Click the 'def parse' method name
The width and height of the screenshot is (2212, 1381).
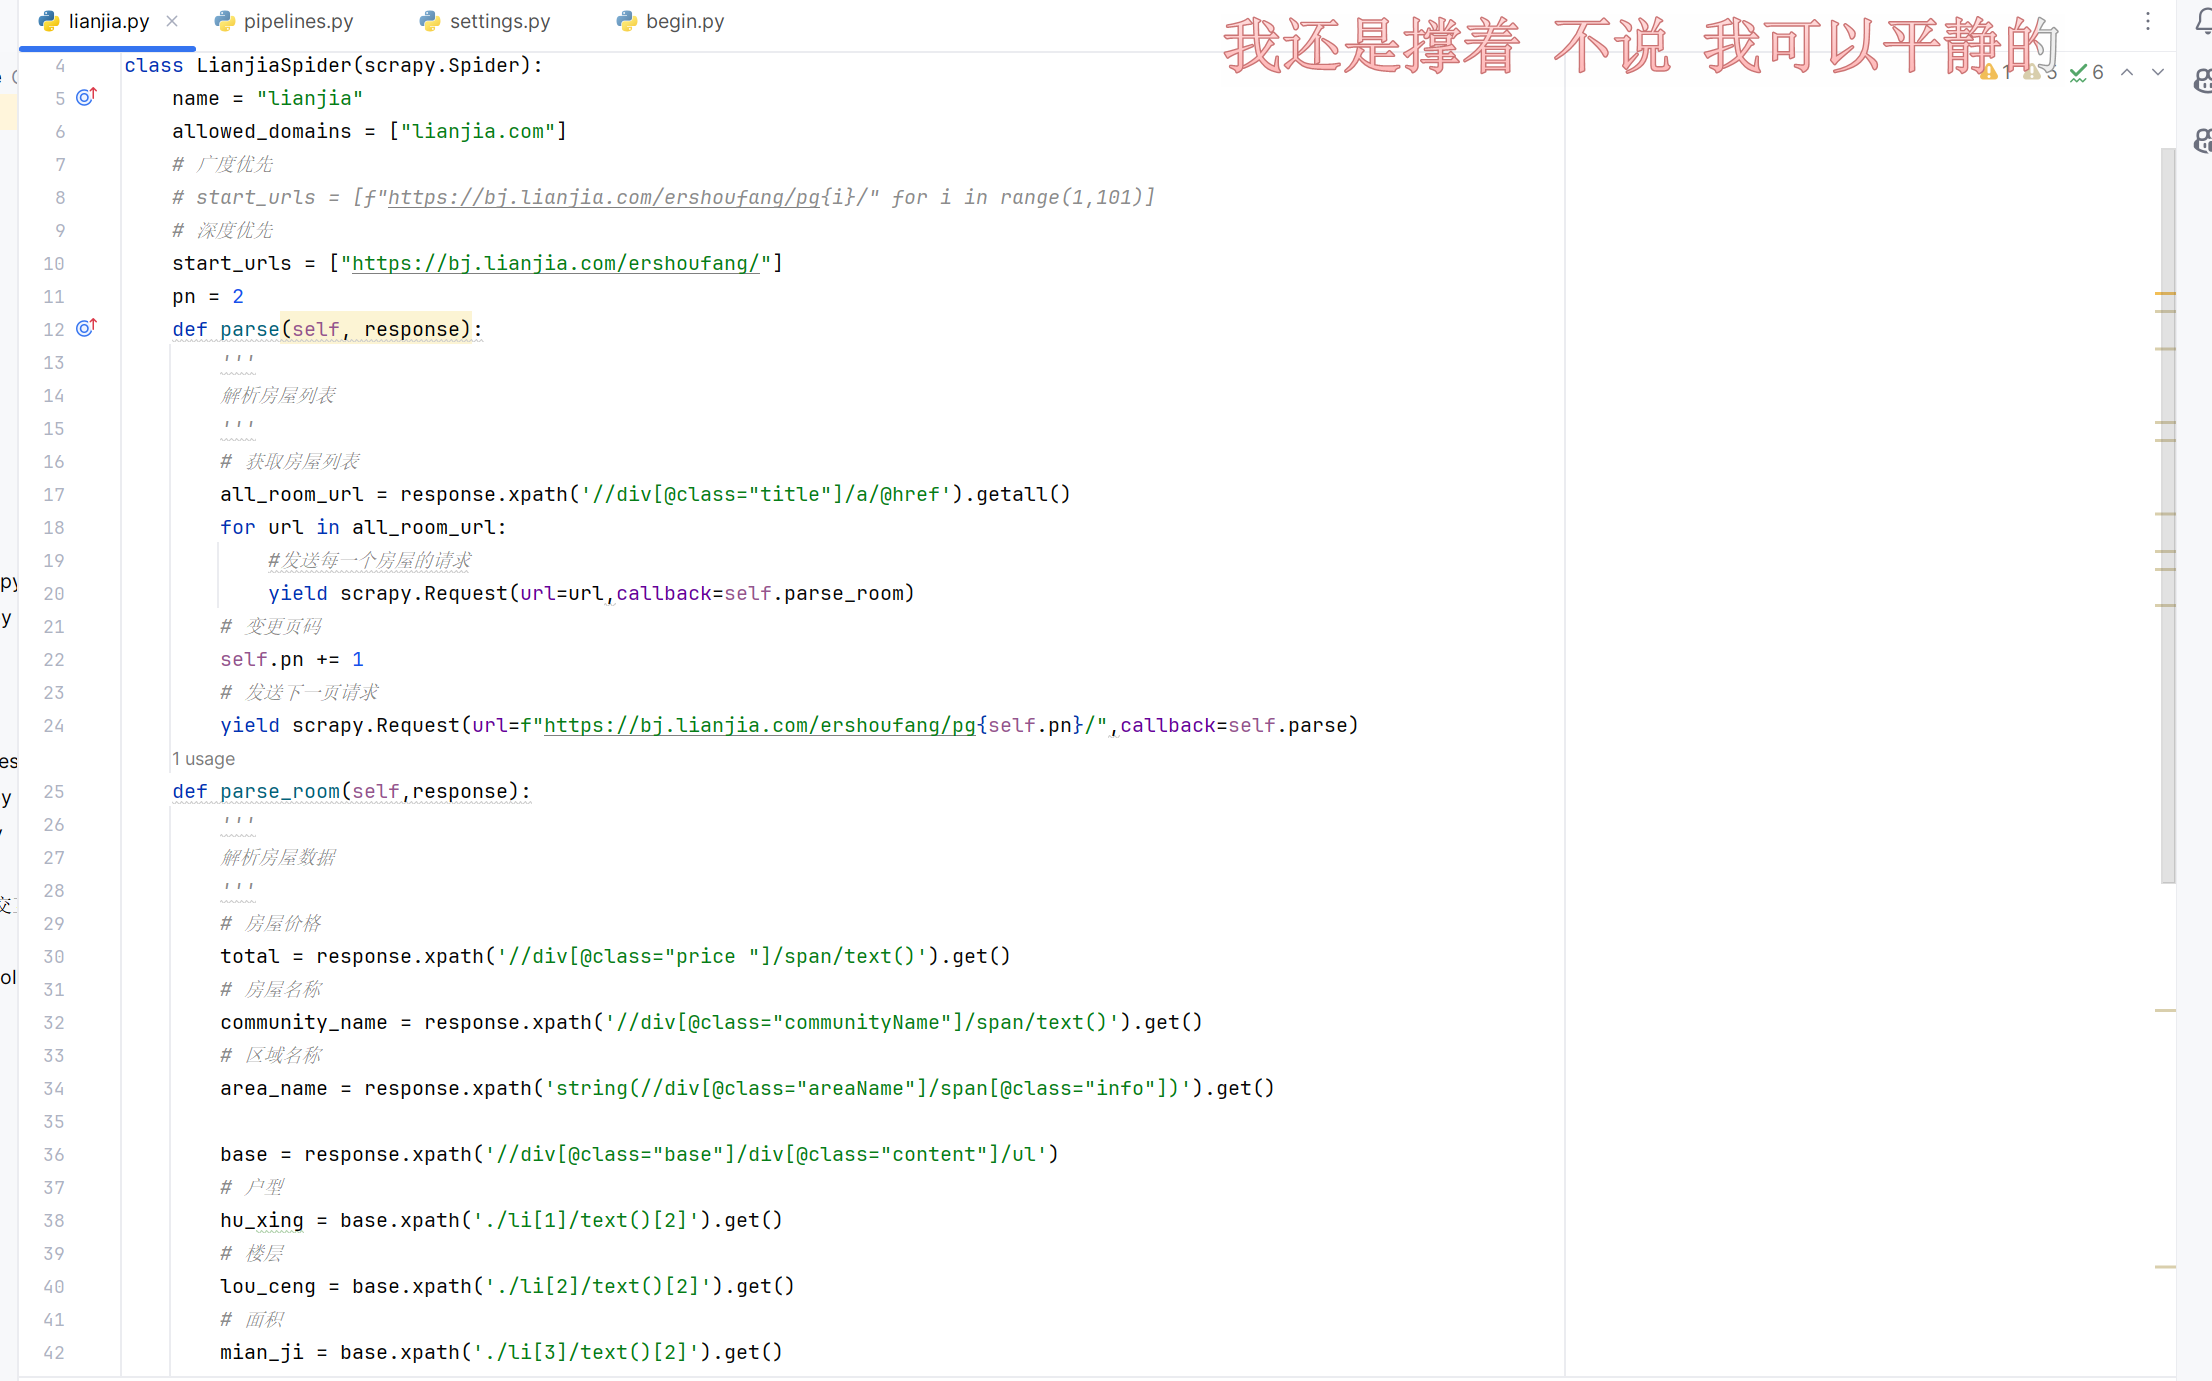point(250,329)
